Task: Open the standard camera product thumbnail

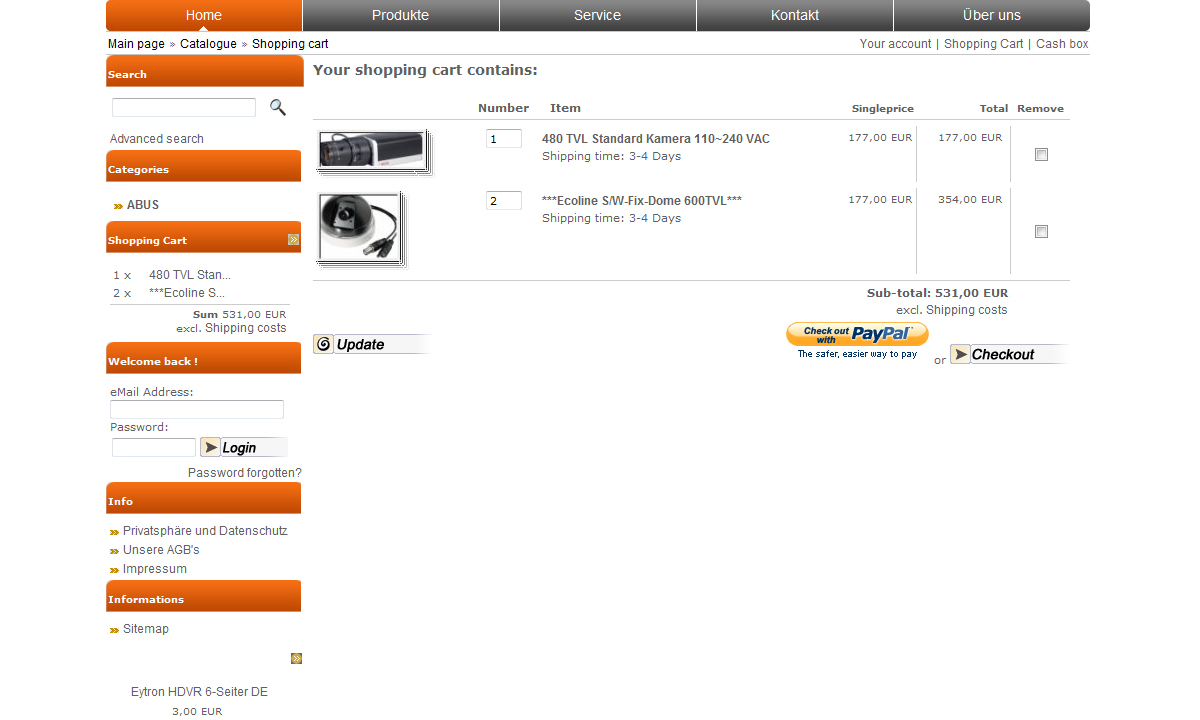Action: click(x=372, y=151)
